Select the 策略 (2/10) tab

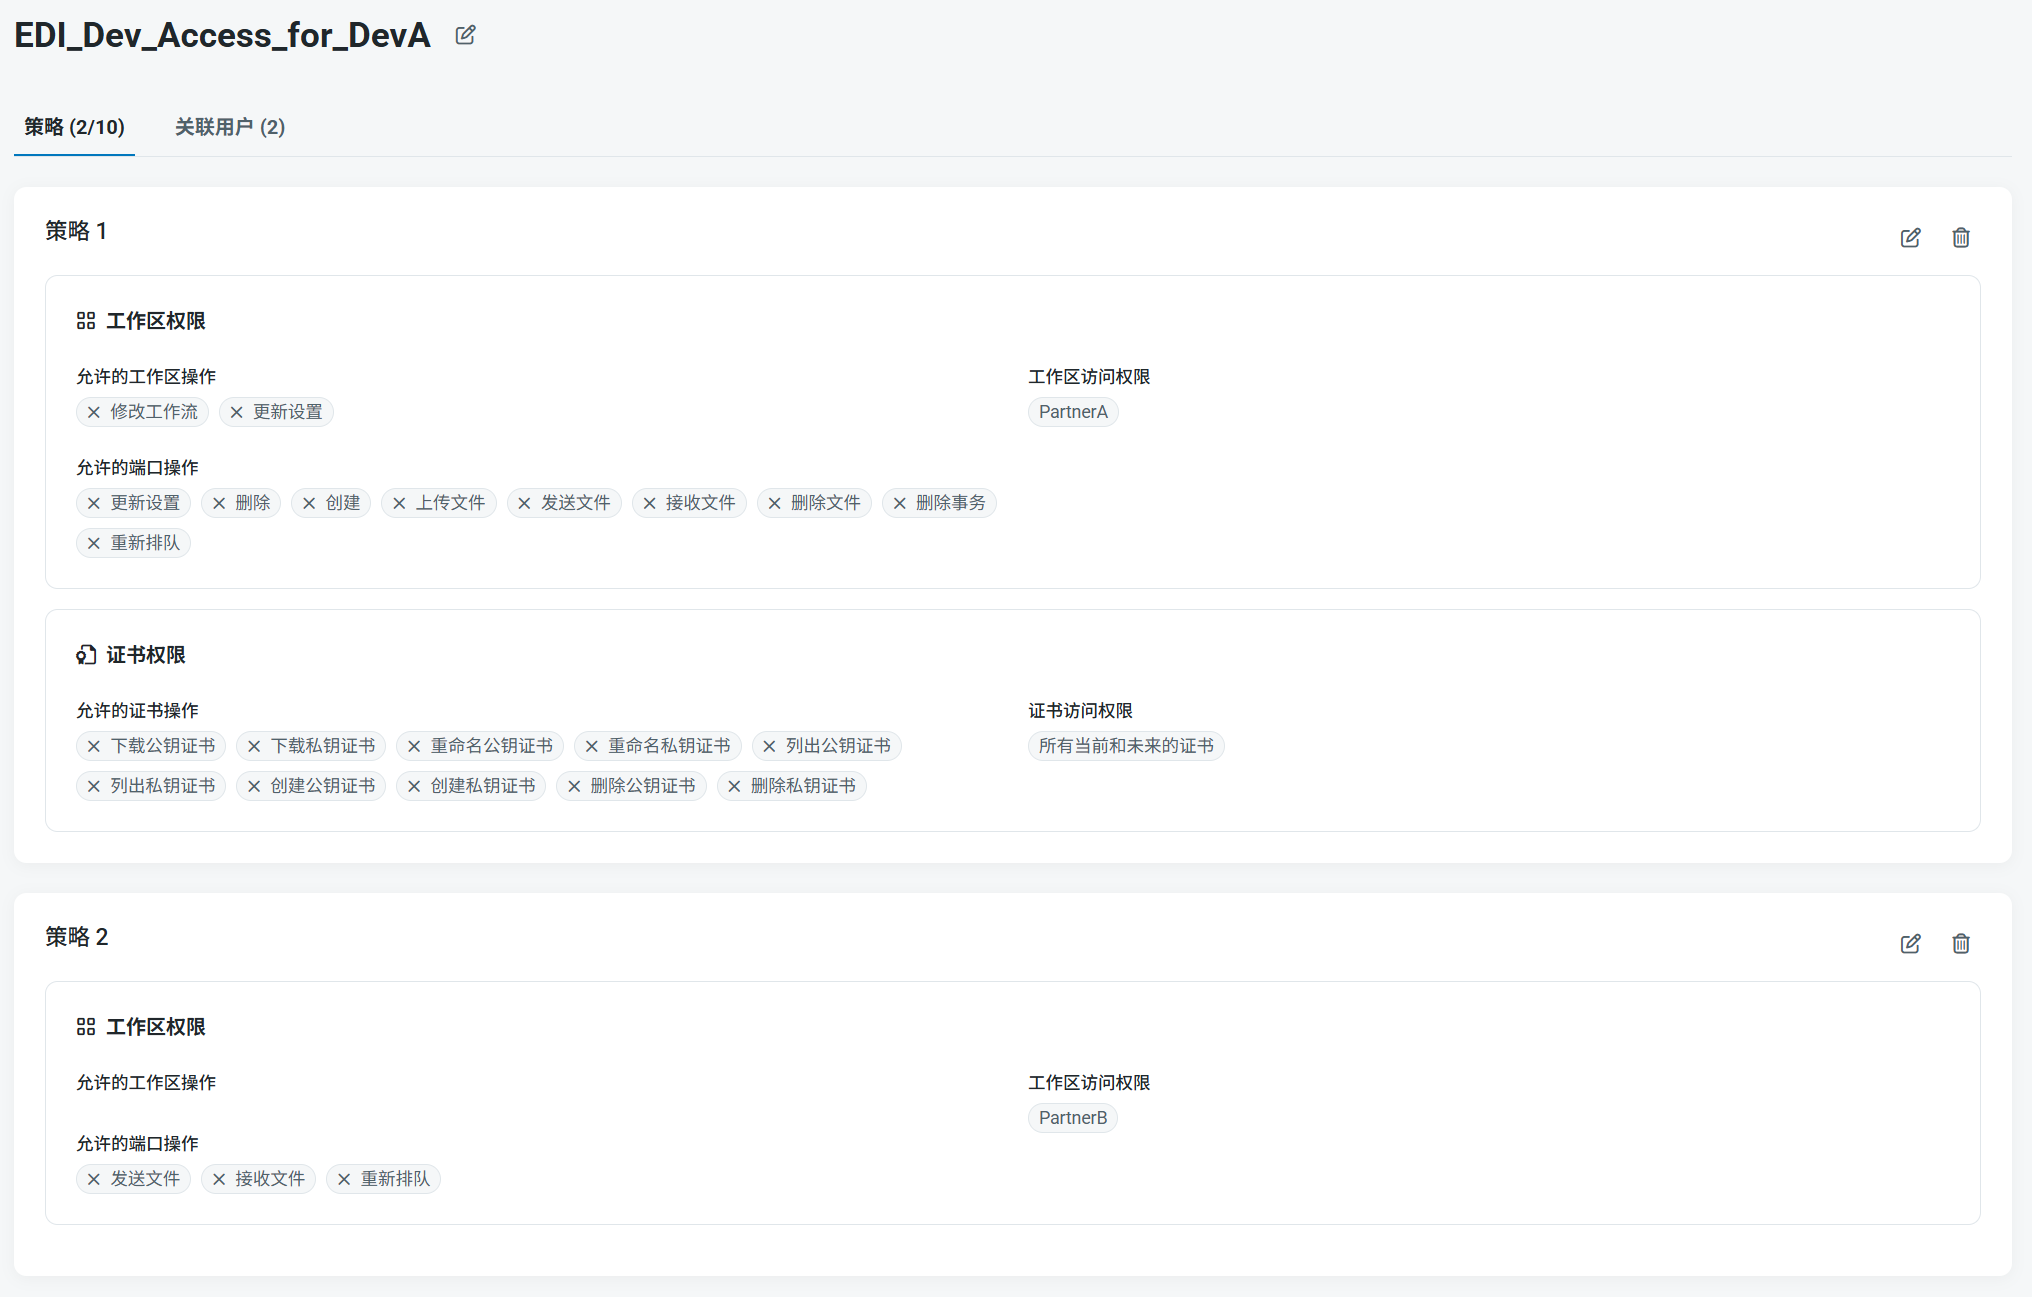click(75, 127)
